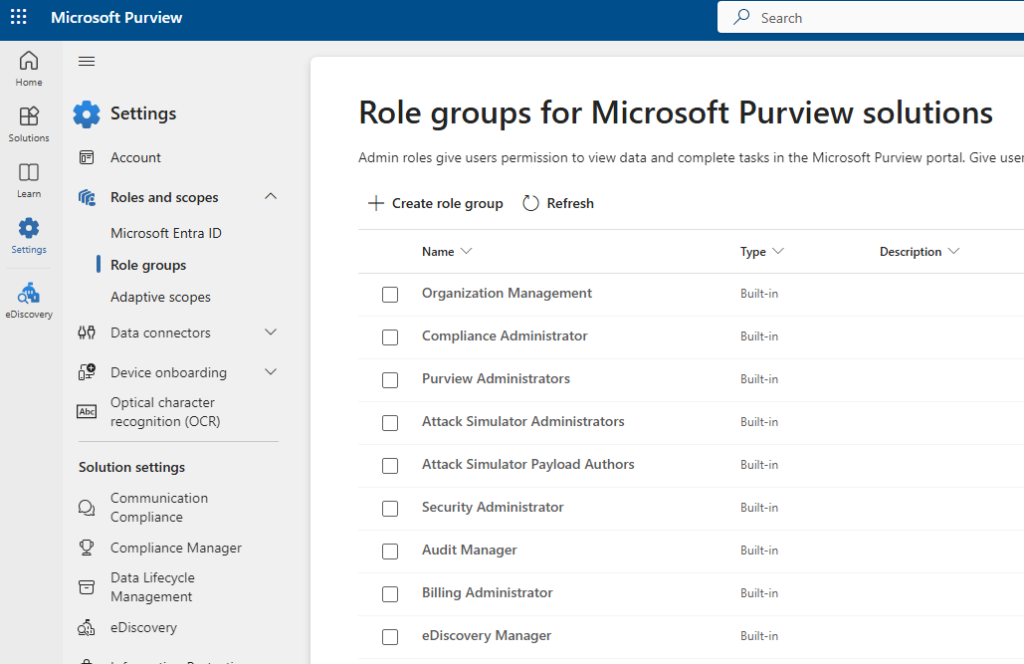Click the Compliance Manager trophy icon
The width and height of the screenshot is (1024, 664).
(86, 547)
